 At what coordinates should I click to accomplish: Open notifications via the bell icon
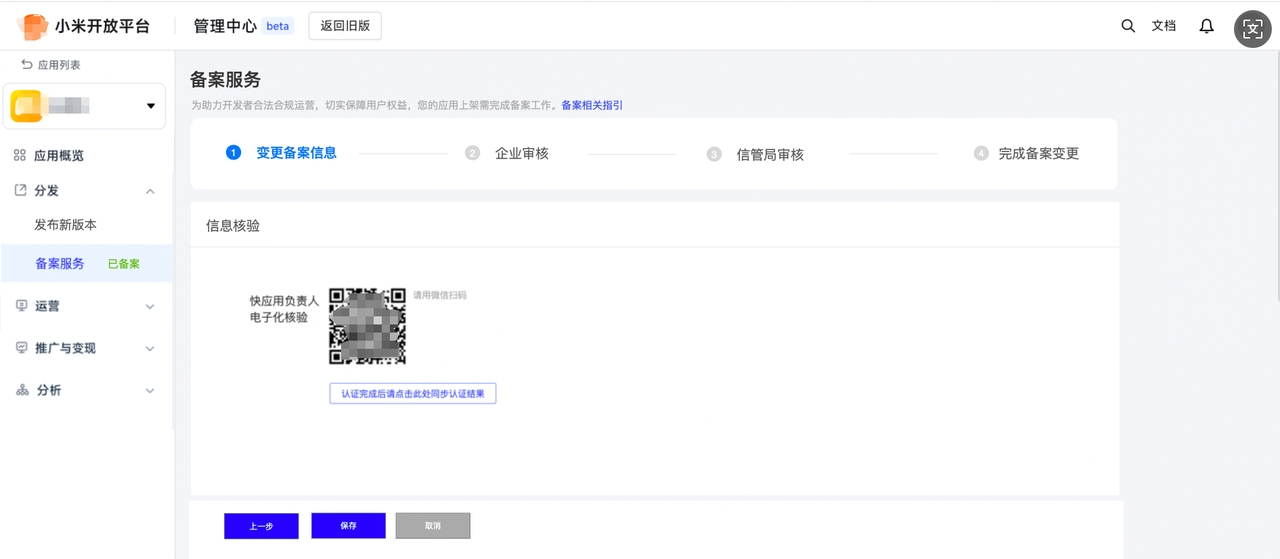pyautogui.click(x=1207, y=26)
